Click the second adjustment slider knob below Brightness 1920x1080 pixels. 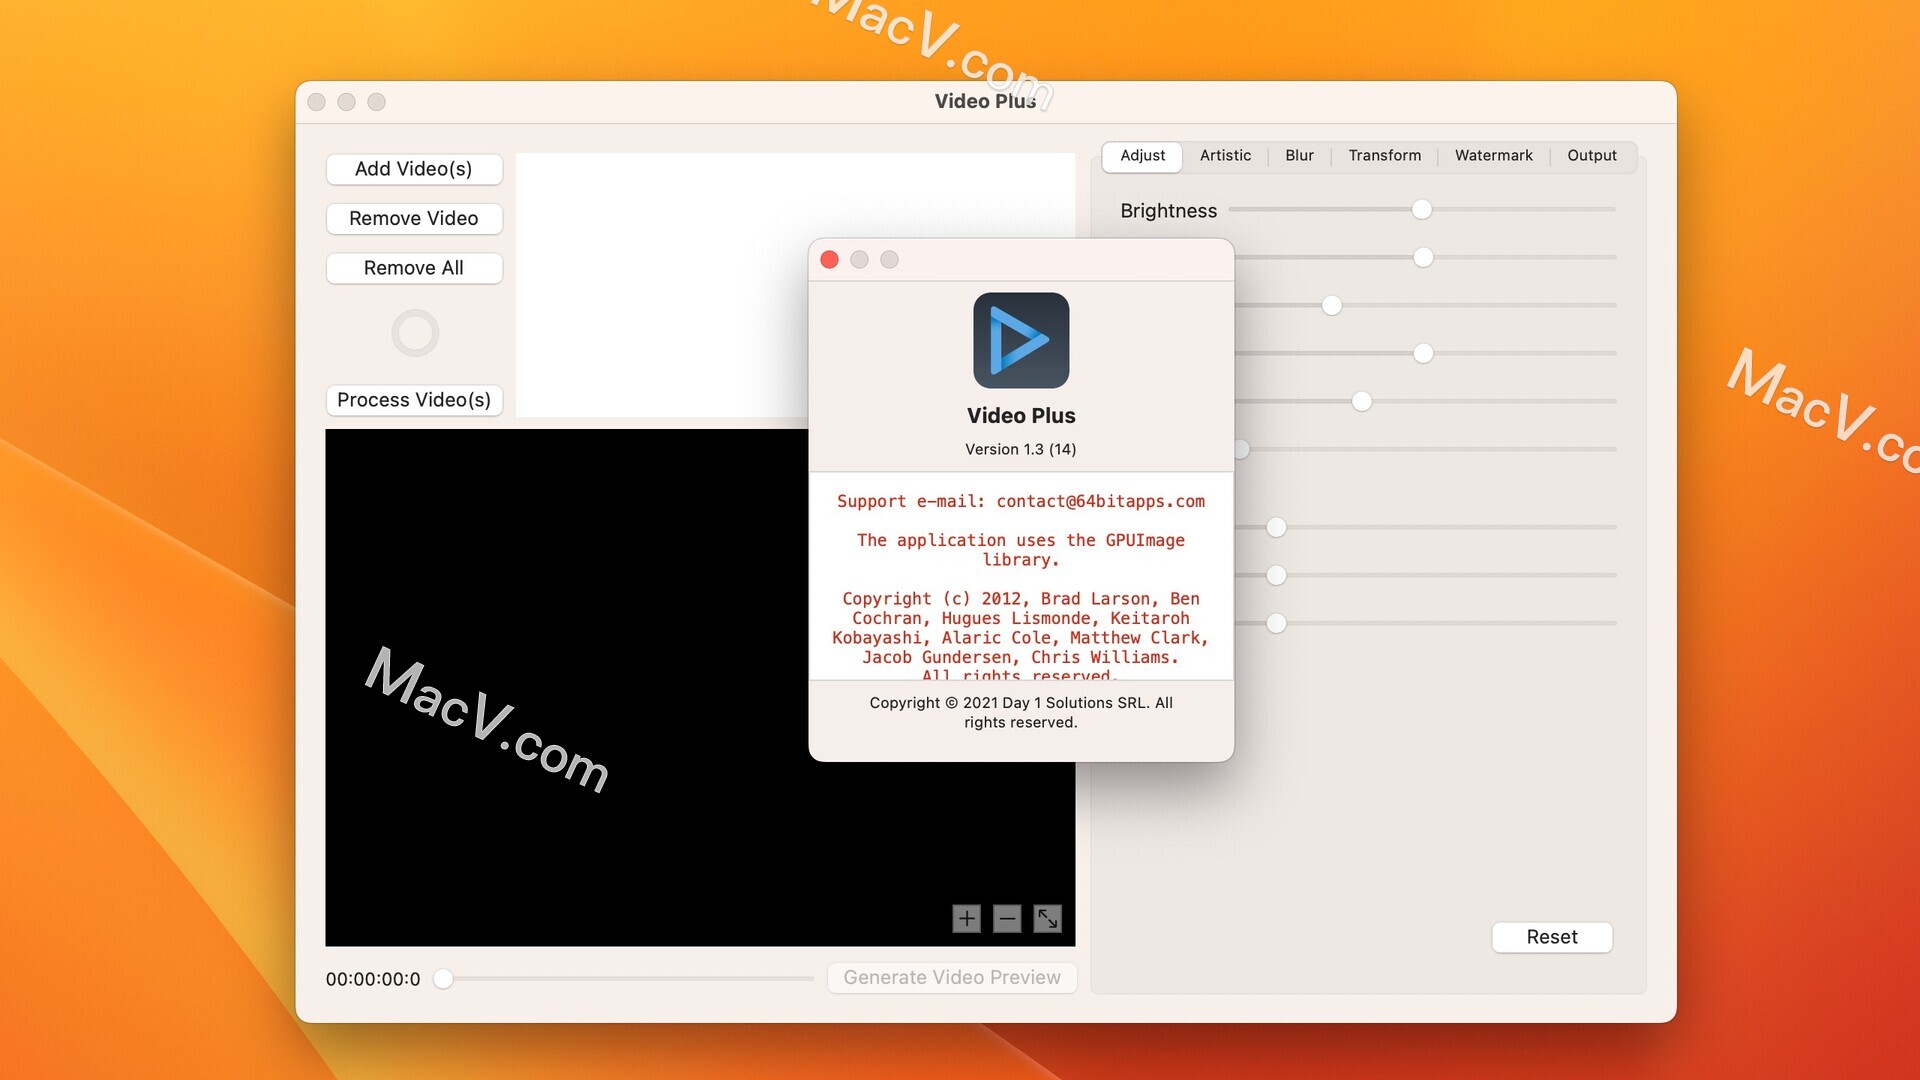[1423, 258]
